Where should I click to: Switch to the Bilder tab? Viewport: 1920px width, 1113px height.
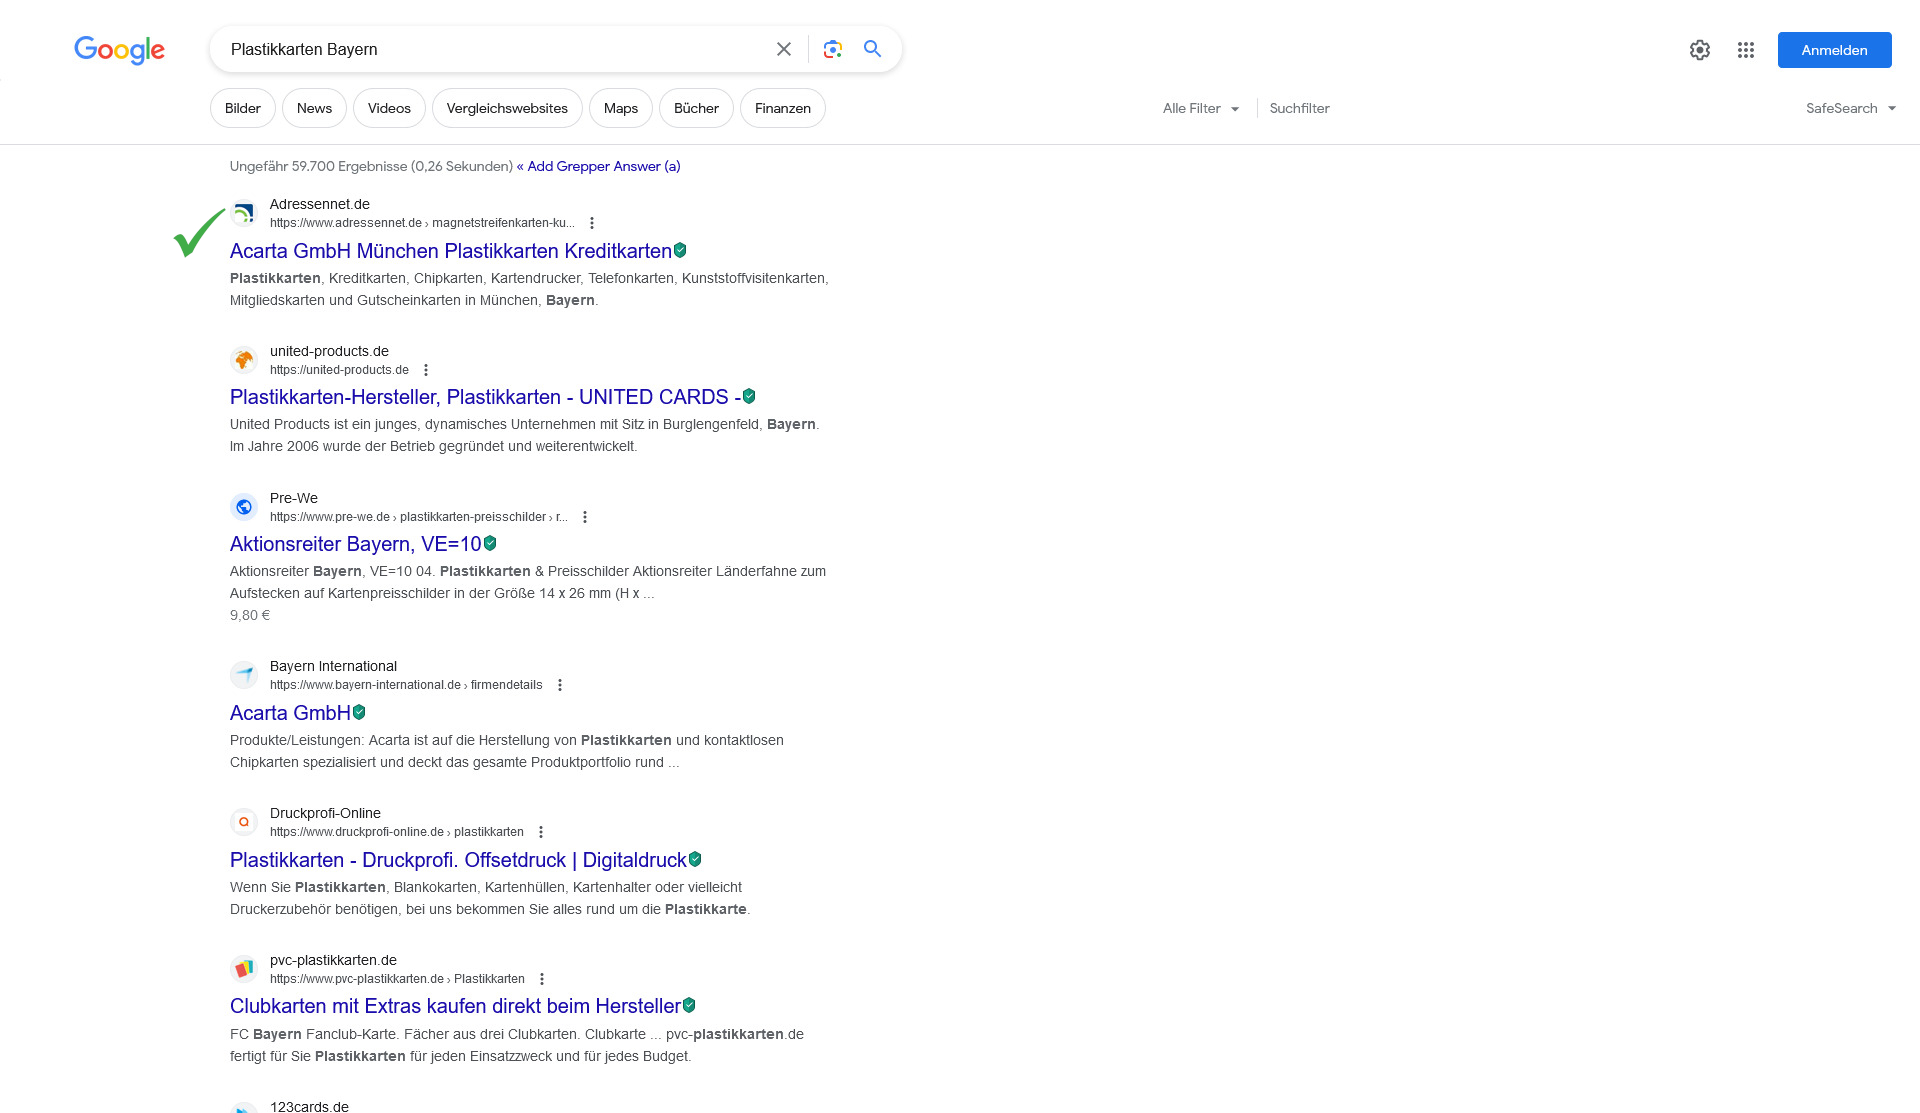[243, 108]
